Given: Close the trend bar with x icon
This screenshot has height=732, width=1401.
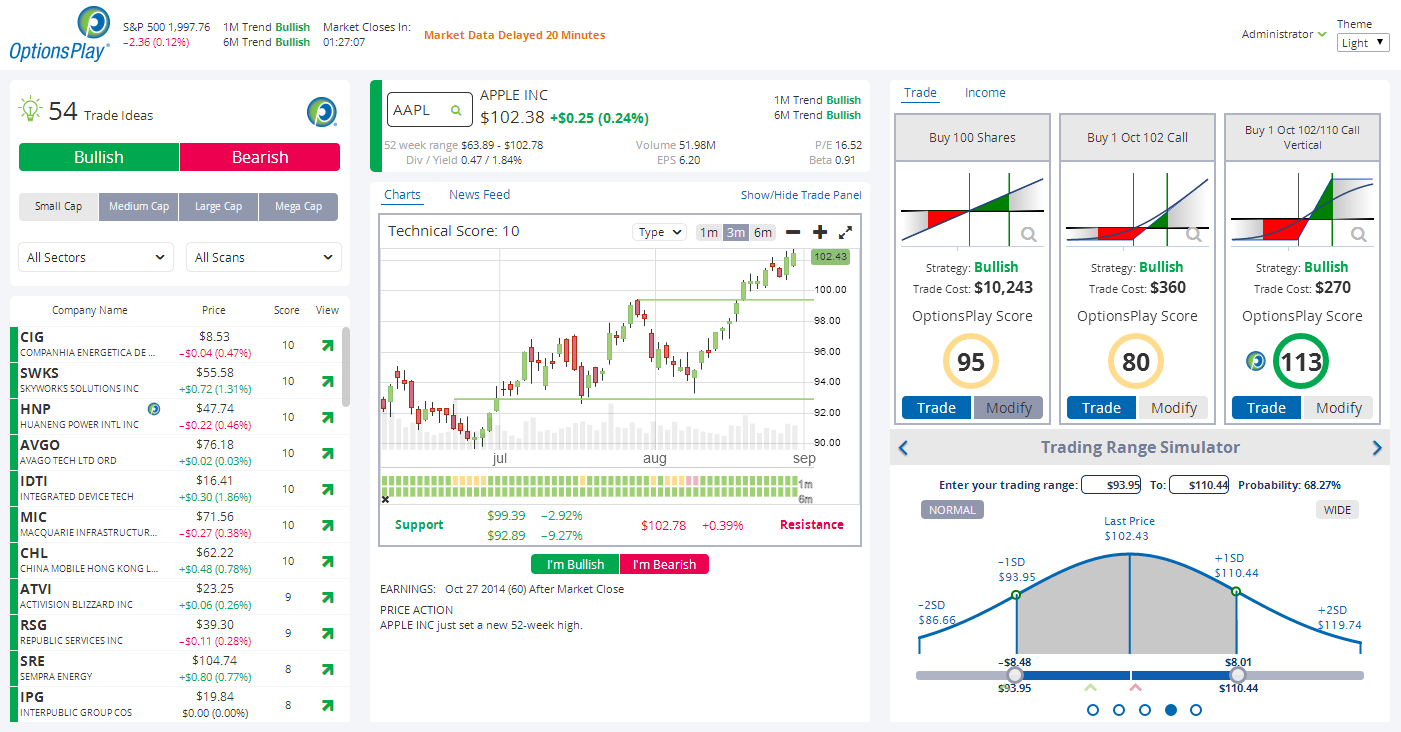Looking at the screenshot, I should click(386, 499).
